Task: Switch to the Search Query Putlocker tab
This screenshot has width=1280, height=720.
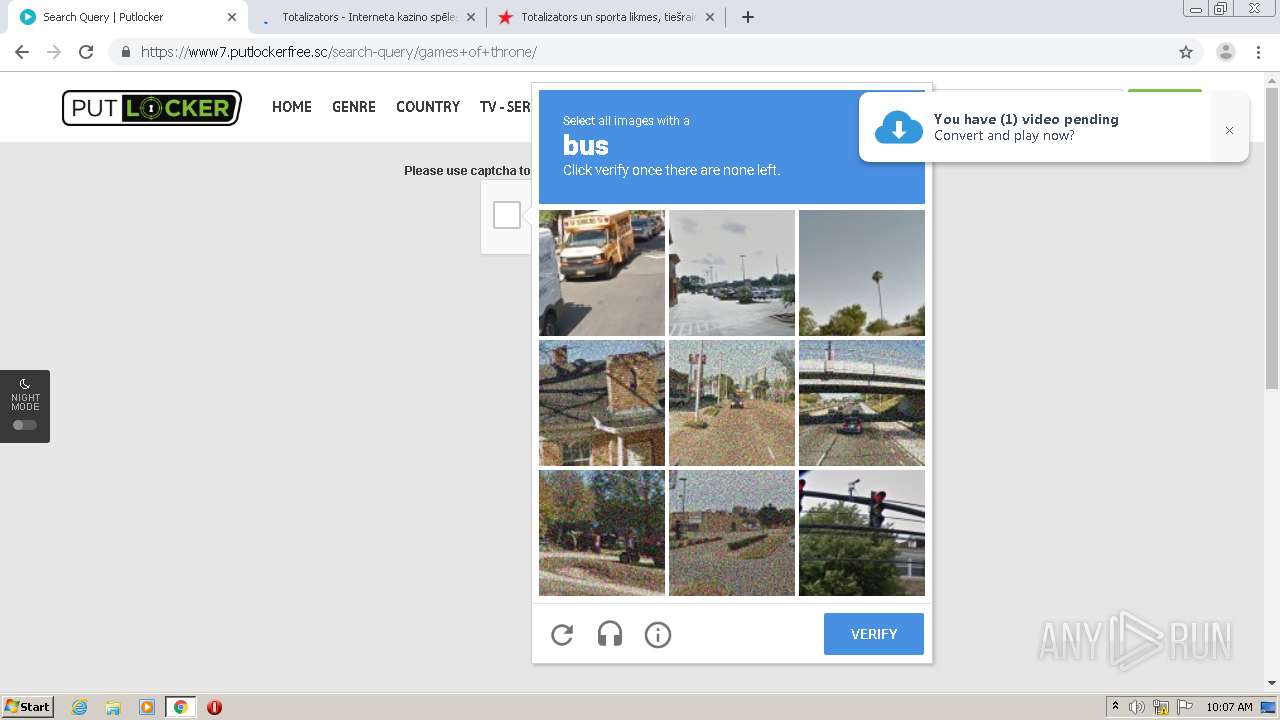Action: click(128, 17)
